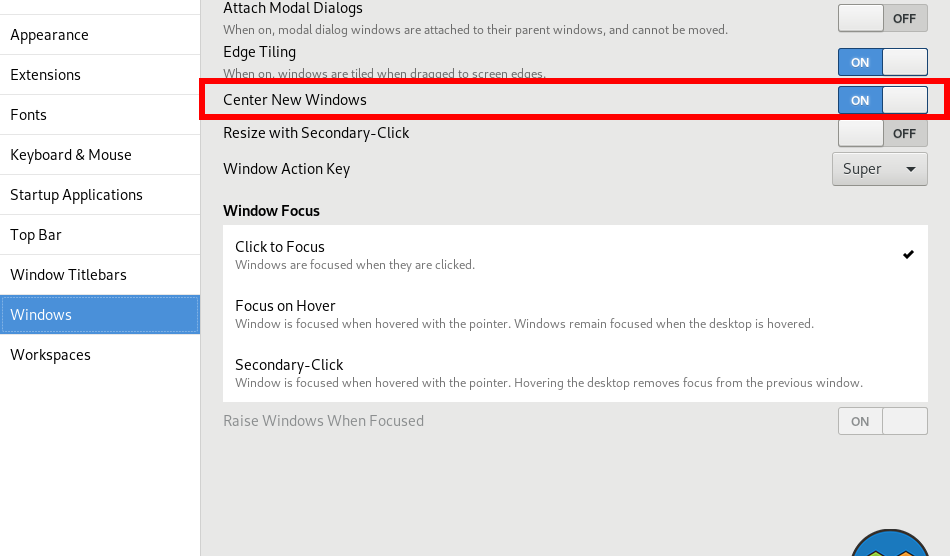Image resolution: width=950 pixels, height=556 pixels.
Task: Open Window Titlebars settings
Action: point(68,275)
